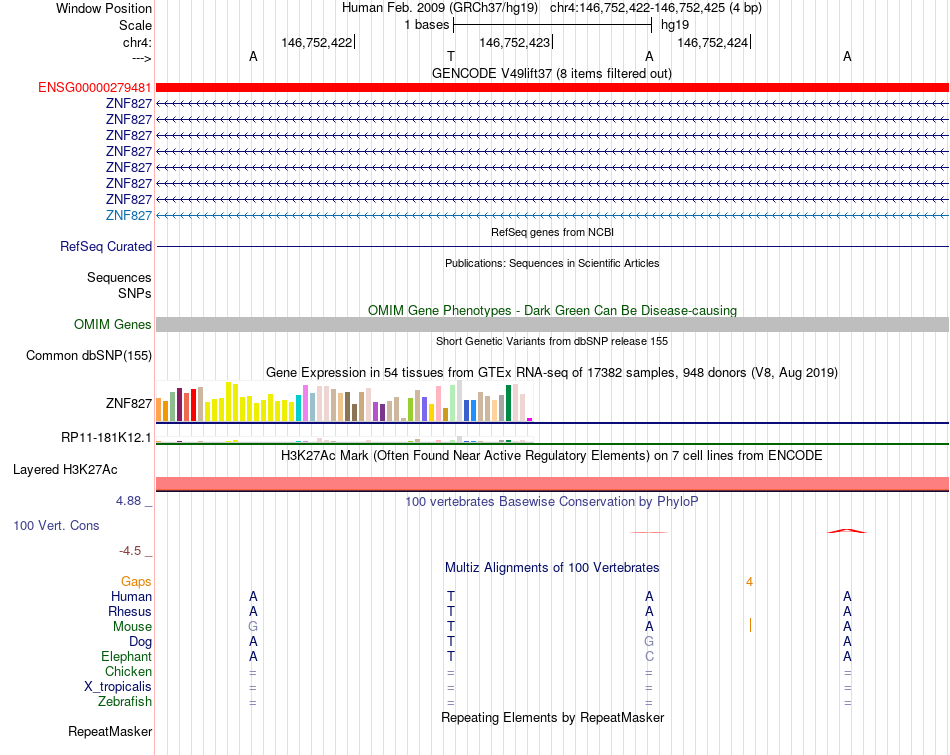Select the Chicken species row label
The height and width of the screenshot is (755, 950).
pyautogui.click(x=128, y=671)
